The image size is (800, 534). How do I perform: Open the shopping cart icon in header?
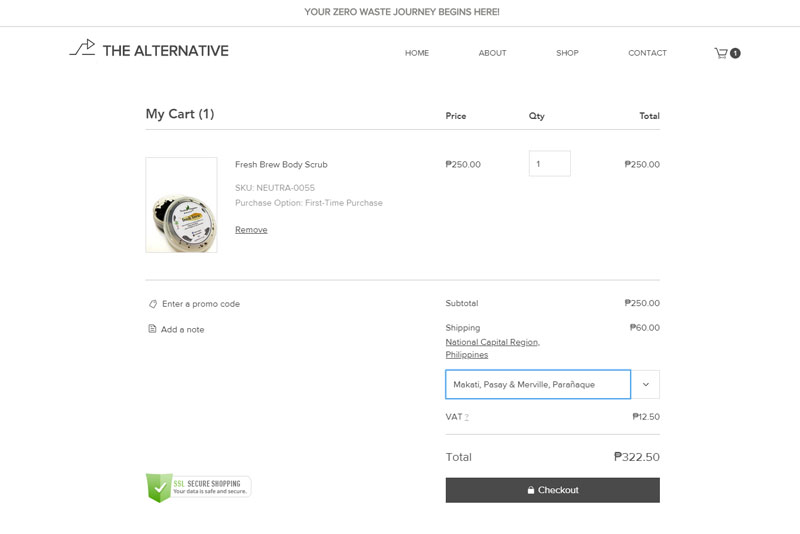(720, 53)
